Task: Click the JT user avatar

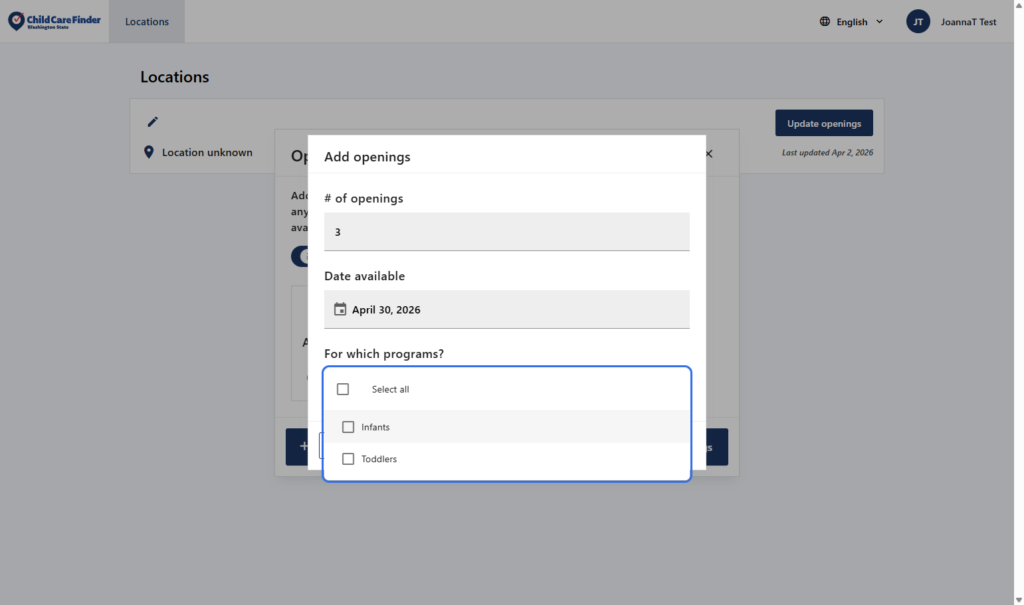Action: (x=918, y=21)
